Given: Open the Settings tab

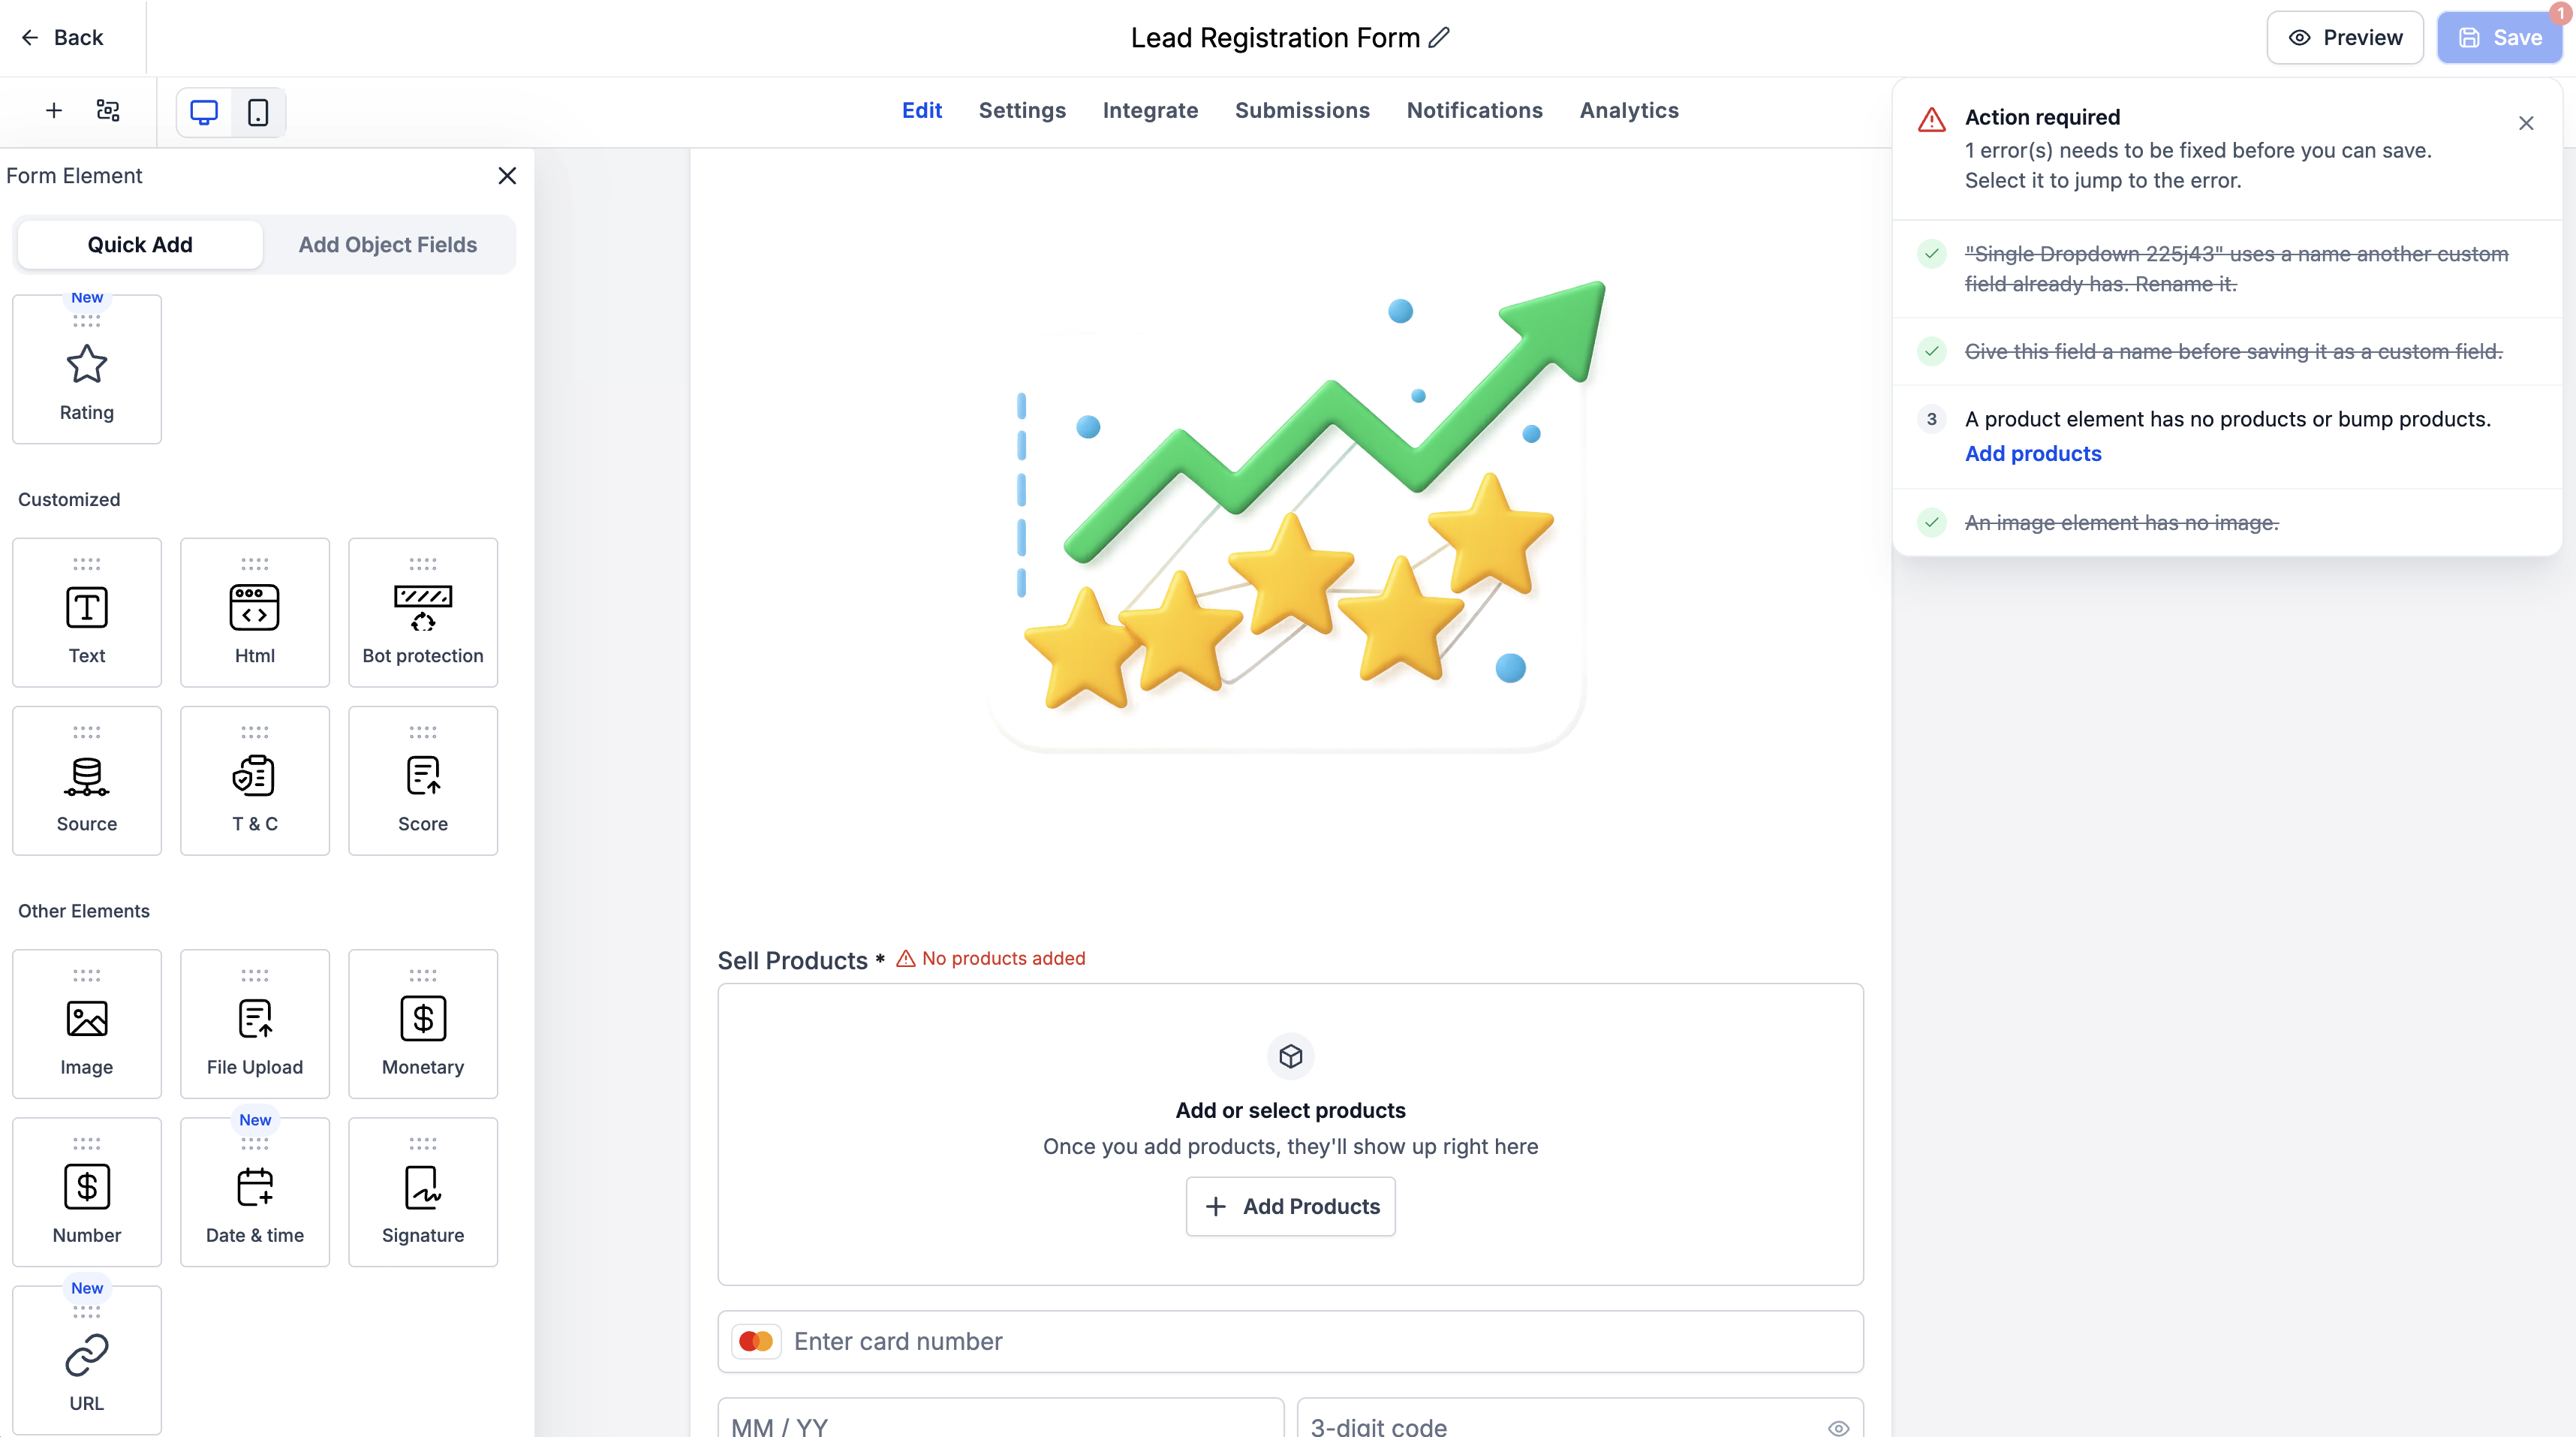Looking at the screenshot, I should point(1022,111).
